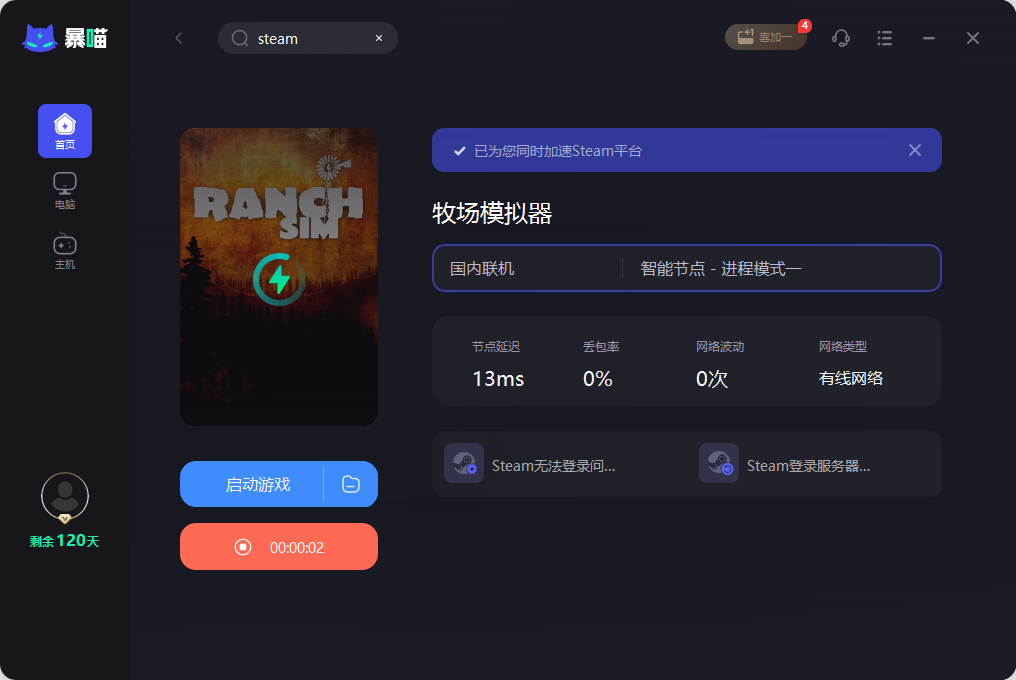Focus the search field containing steam

coord(307,38)
